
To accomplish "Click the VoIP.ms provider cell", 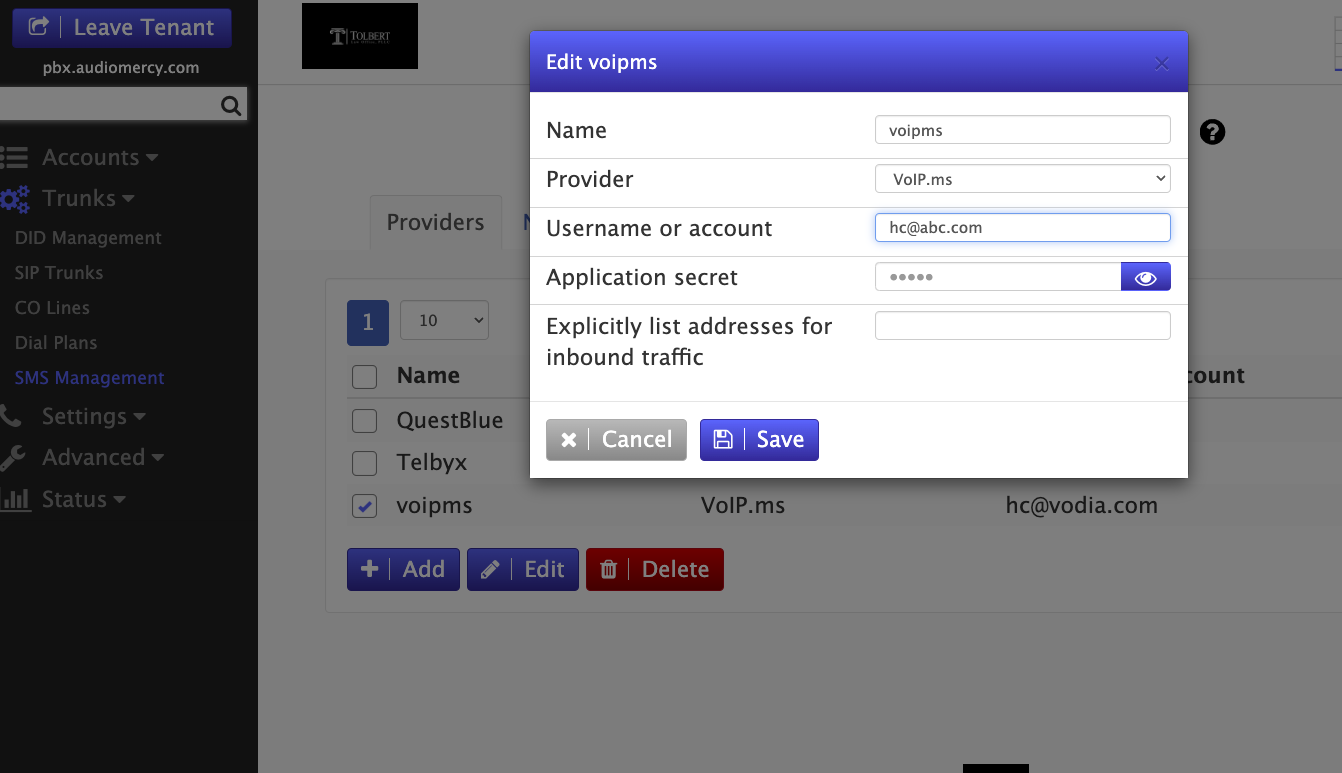I will click(743, 506).
